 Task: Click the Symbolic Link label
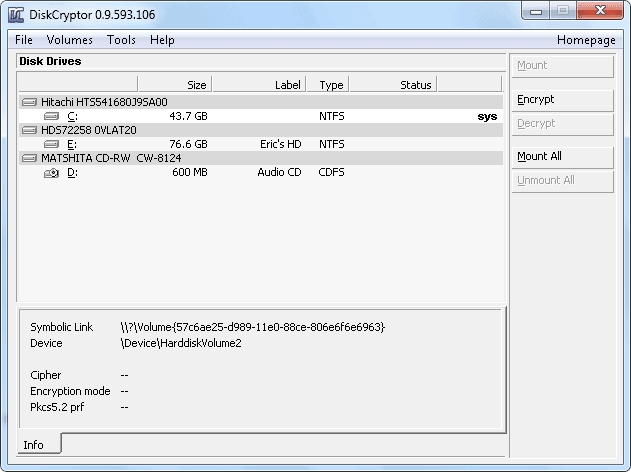point(62,327)
